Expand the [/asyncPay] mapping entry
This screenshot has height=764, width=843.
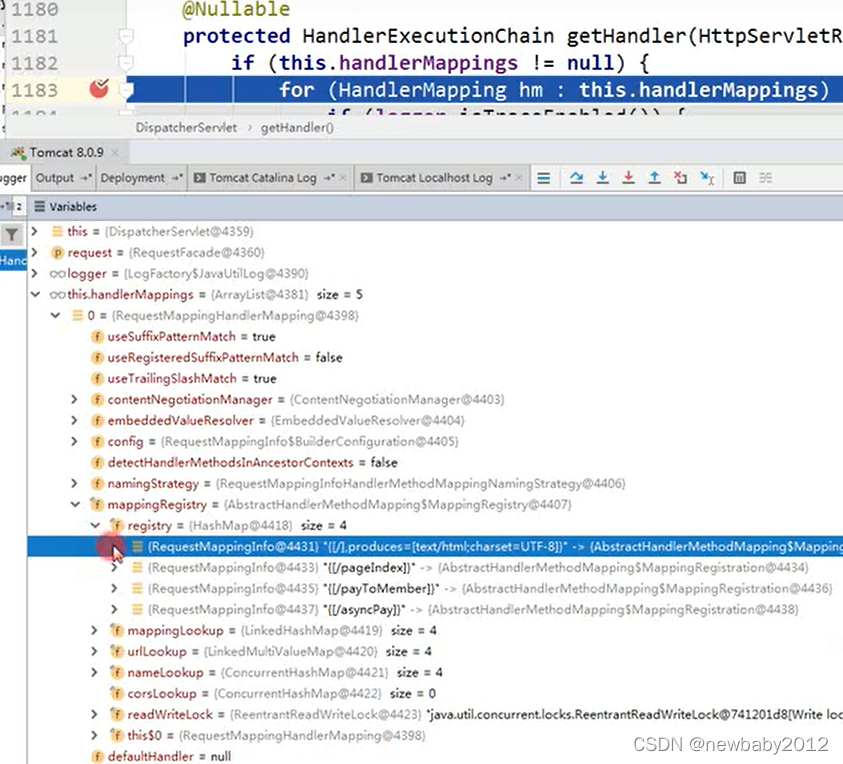coord(115,609)
